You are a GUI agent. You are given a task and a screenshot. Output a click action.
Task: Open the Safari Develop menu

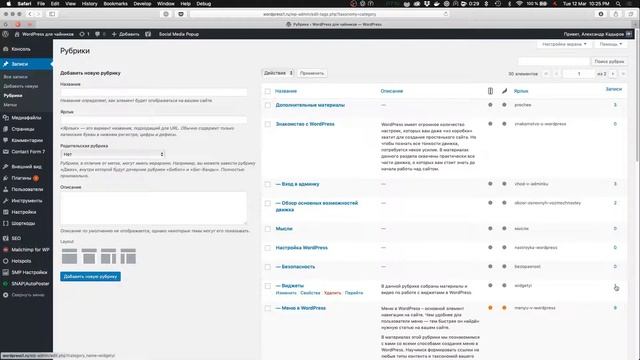point(142,4)
